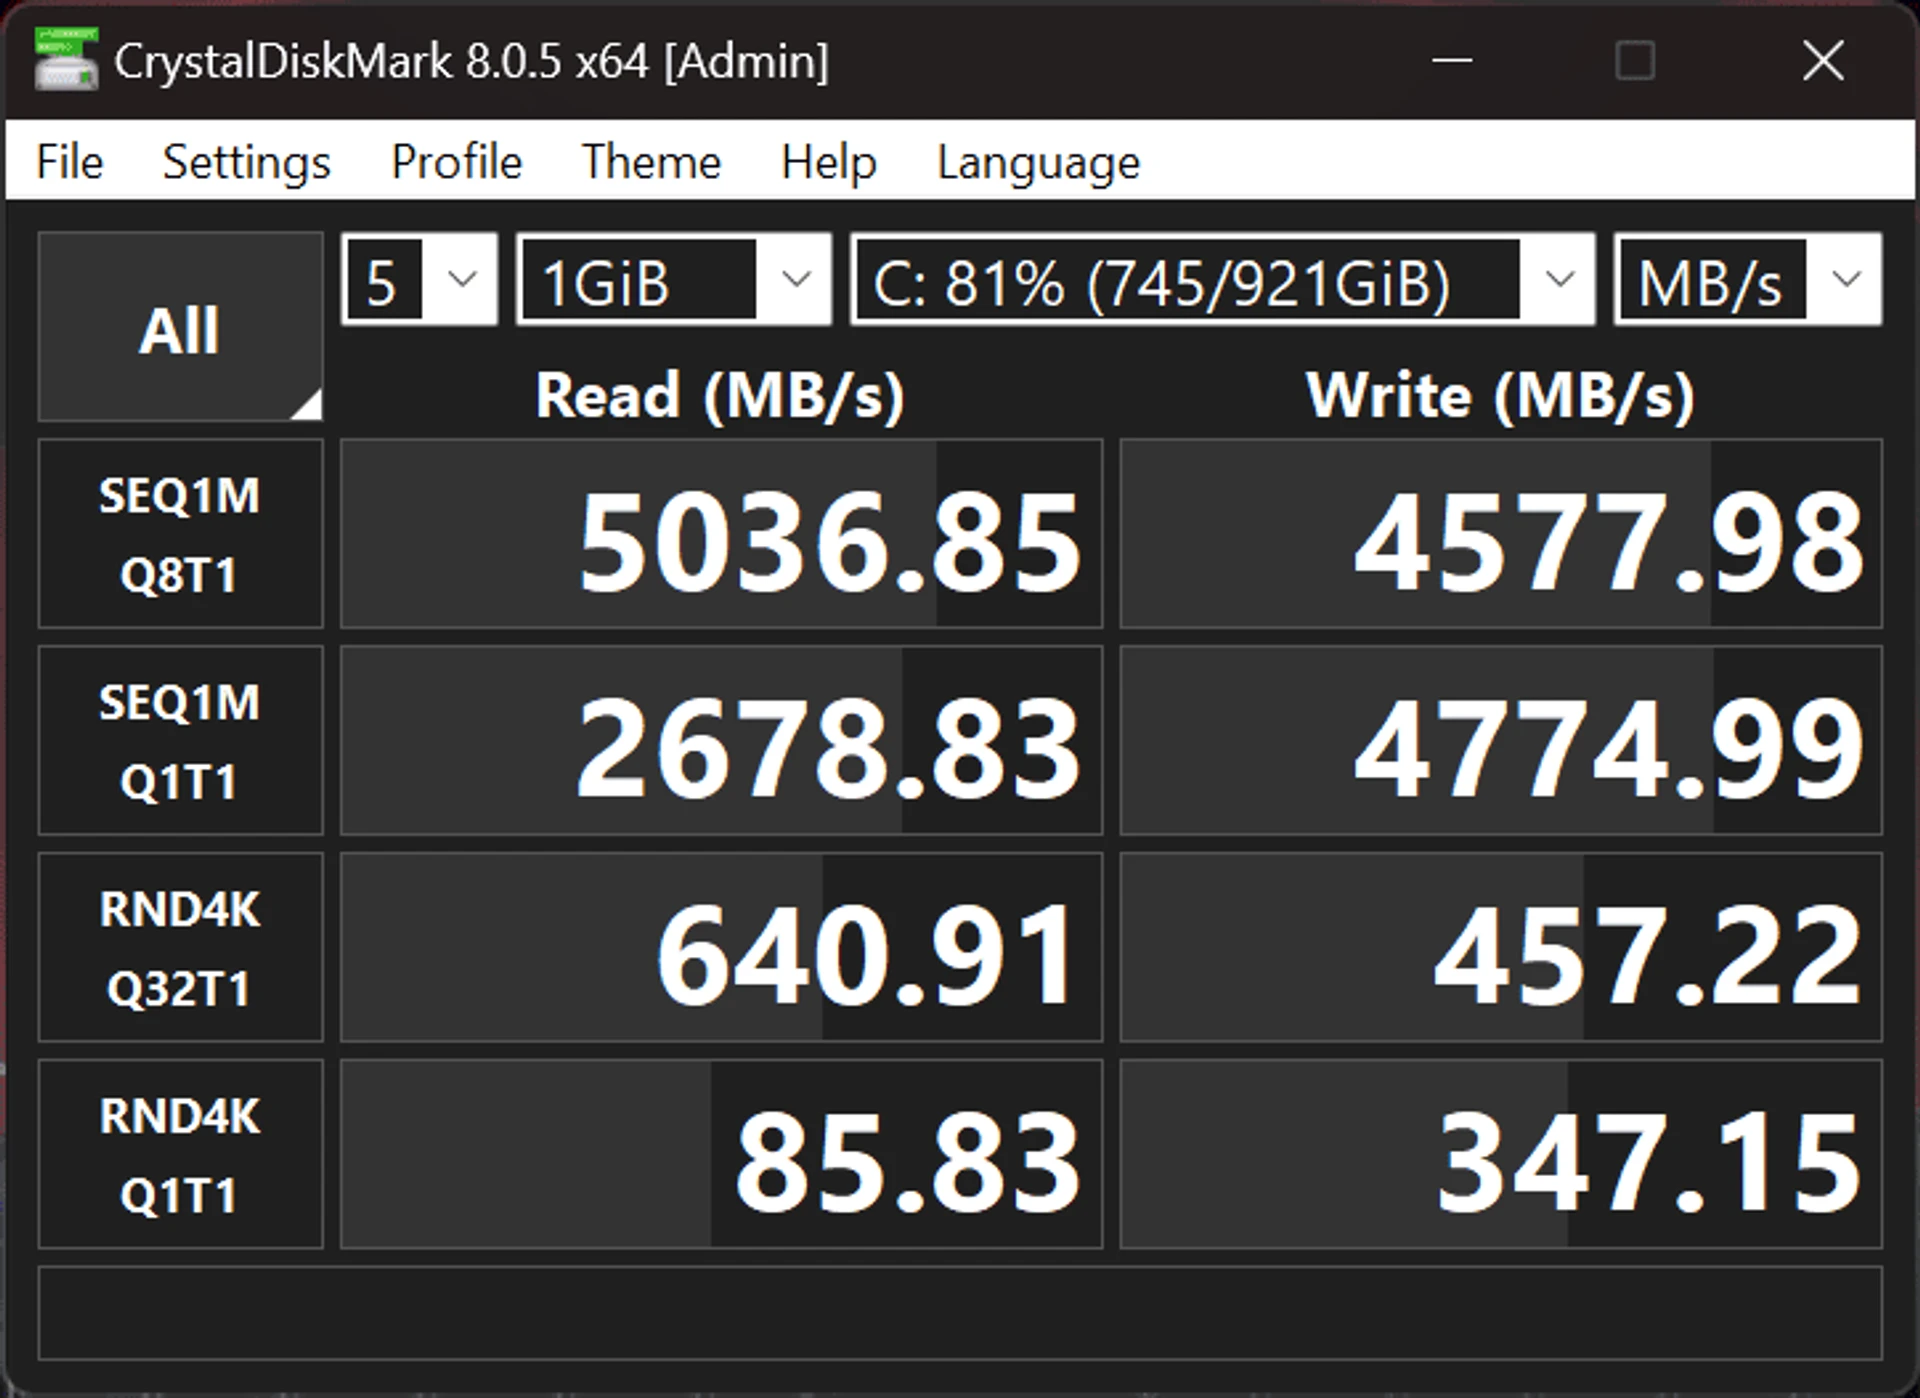This screenshot has width=1920, height=1398.
Task: Open the Help menu
Action: point(828,161)
